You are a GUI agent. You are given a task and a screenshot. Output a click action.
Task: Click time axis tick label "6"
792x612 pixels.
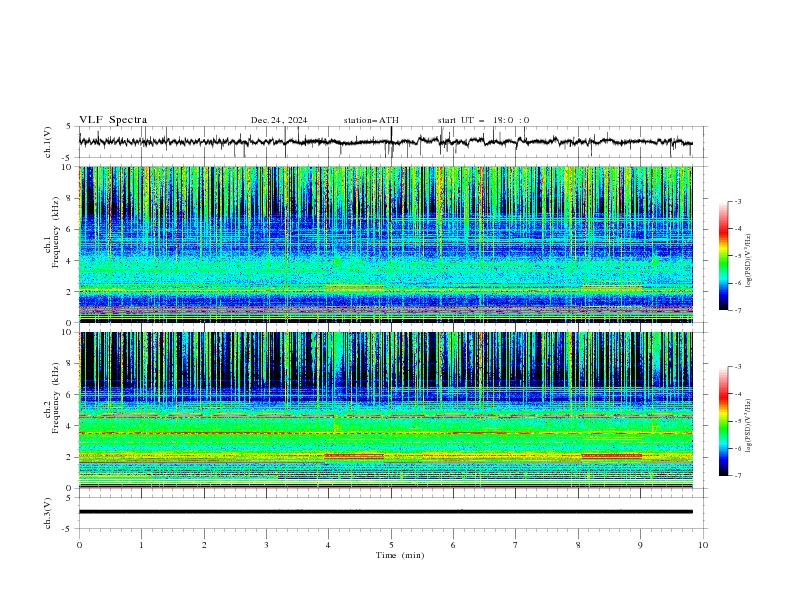click(x=453, y=545)
